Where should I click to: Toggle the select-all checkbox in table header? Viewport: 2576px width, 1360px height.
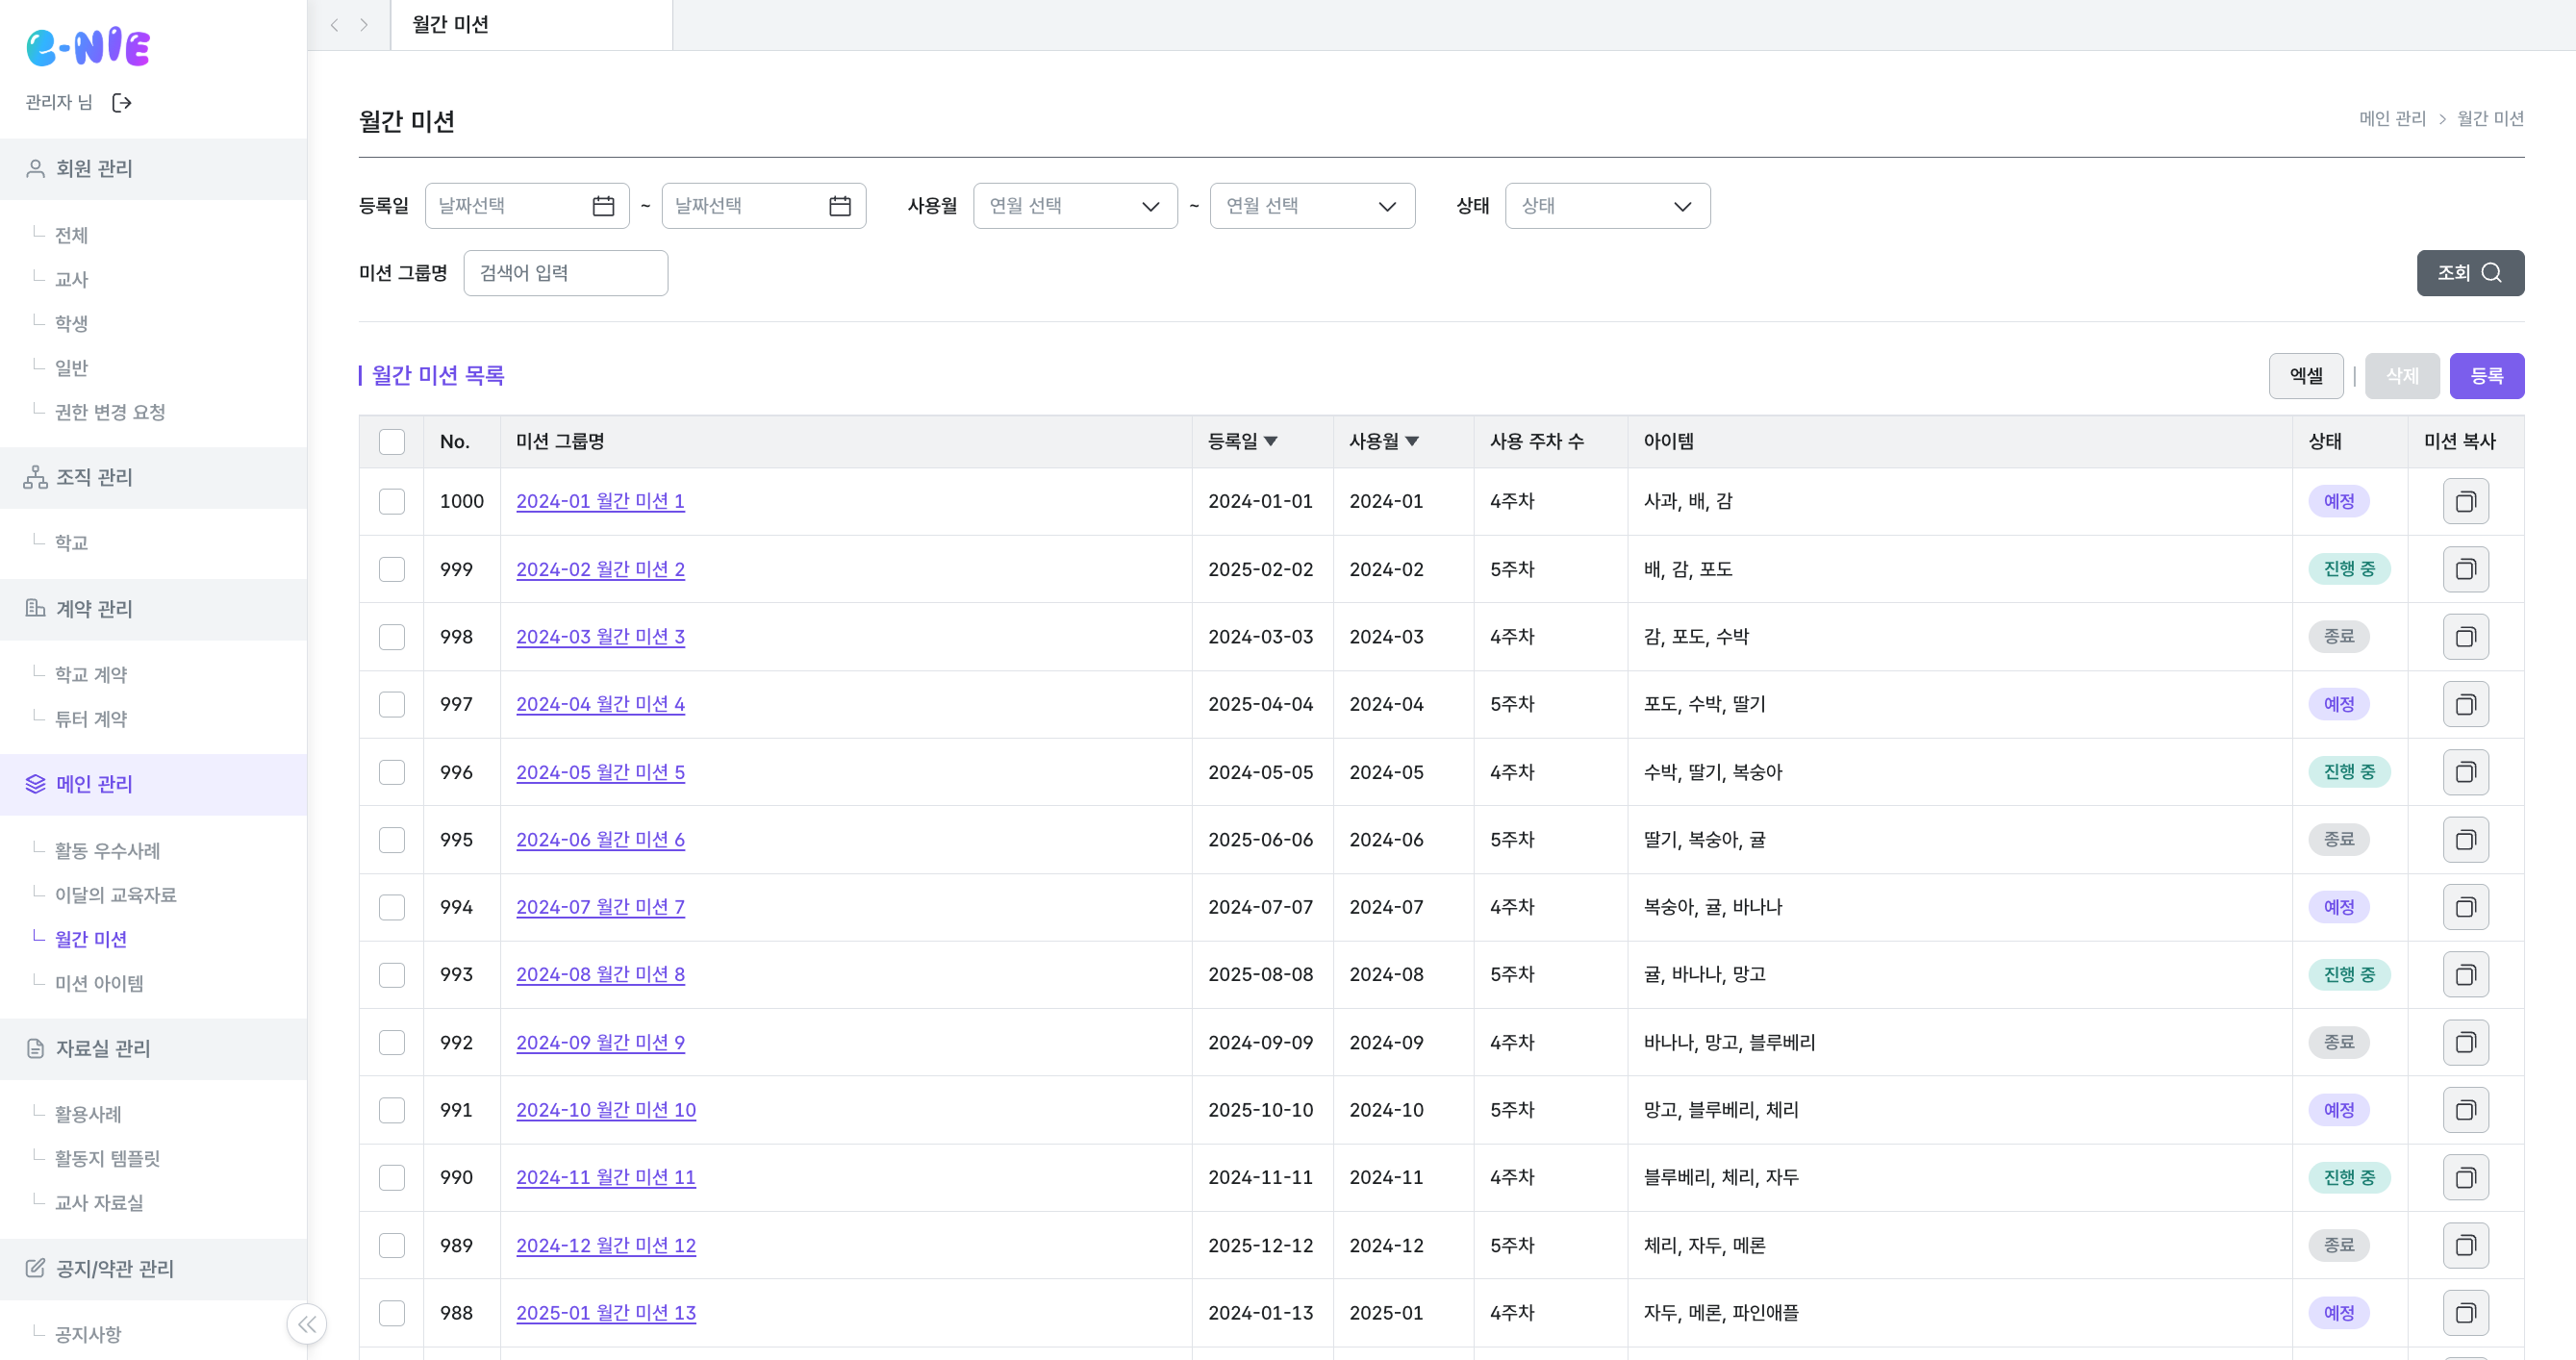pos(392,442)
